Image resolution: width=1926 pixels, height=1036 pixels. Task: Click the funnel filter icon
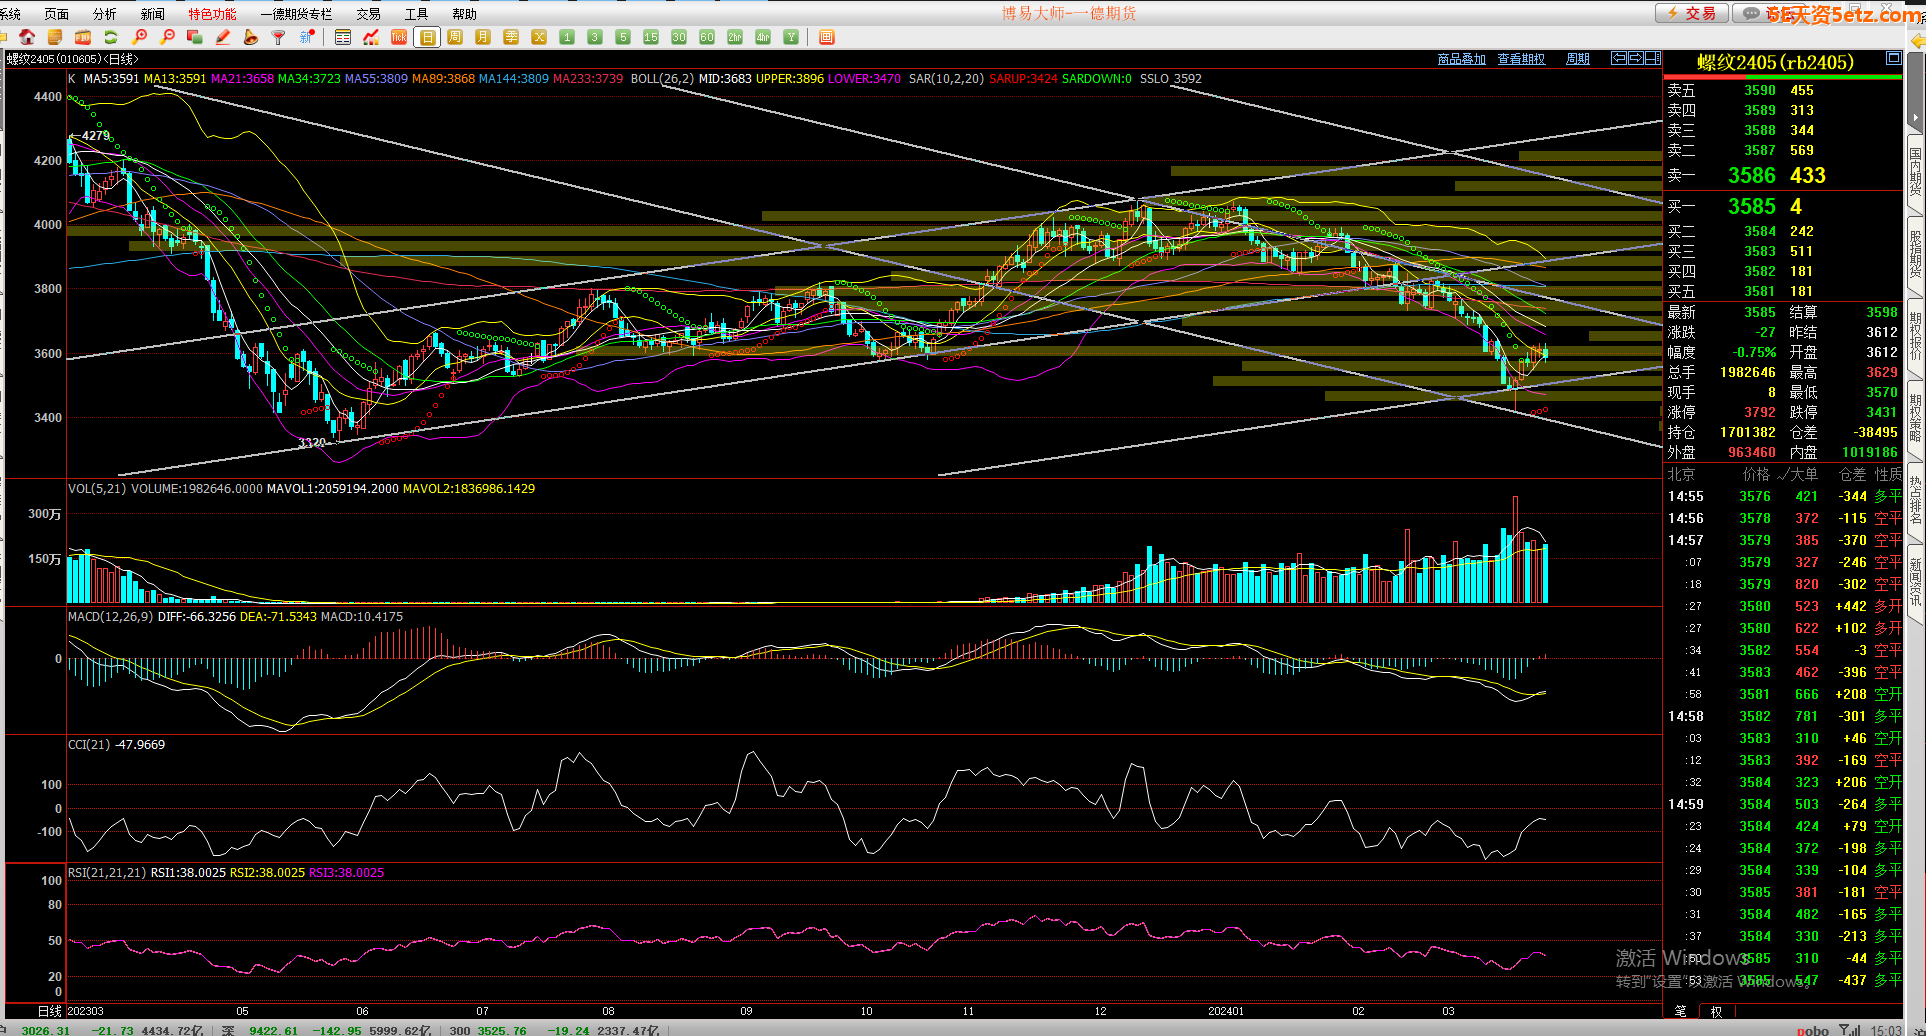click(x=279, y=37)
